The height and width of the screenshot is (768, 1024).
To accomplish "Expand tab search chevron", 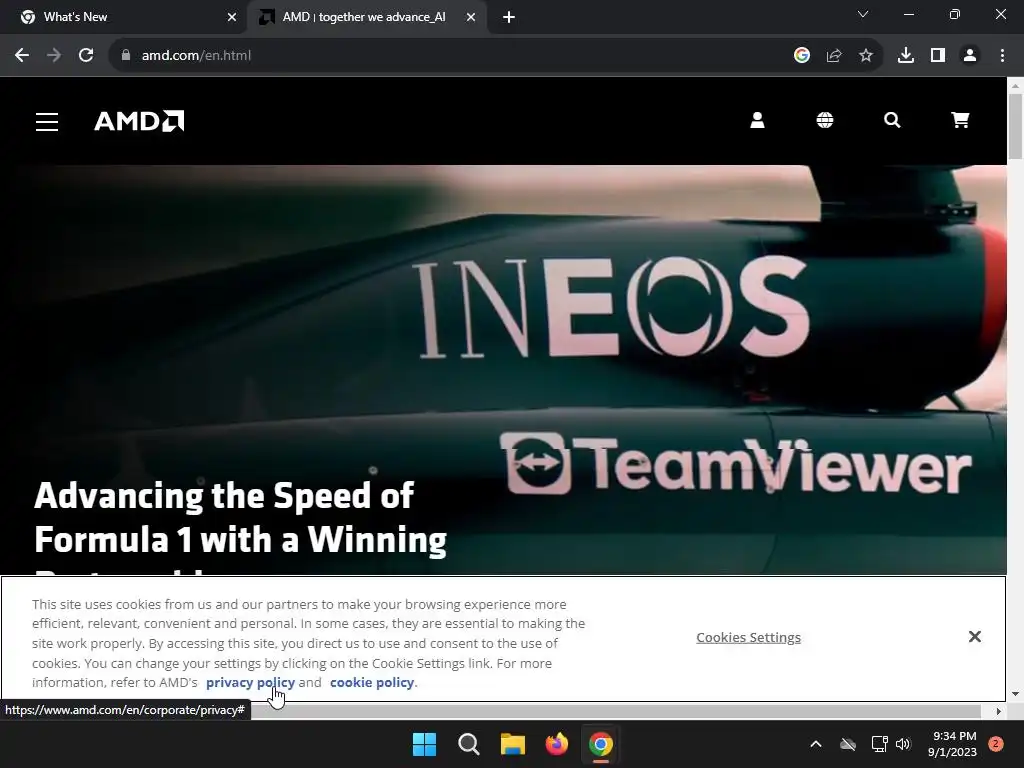I will coord(863,14).
